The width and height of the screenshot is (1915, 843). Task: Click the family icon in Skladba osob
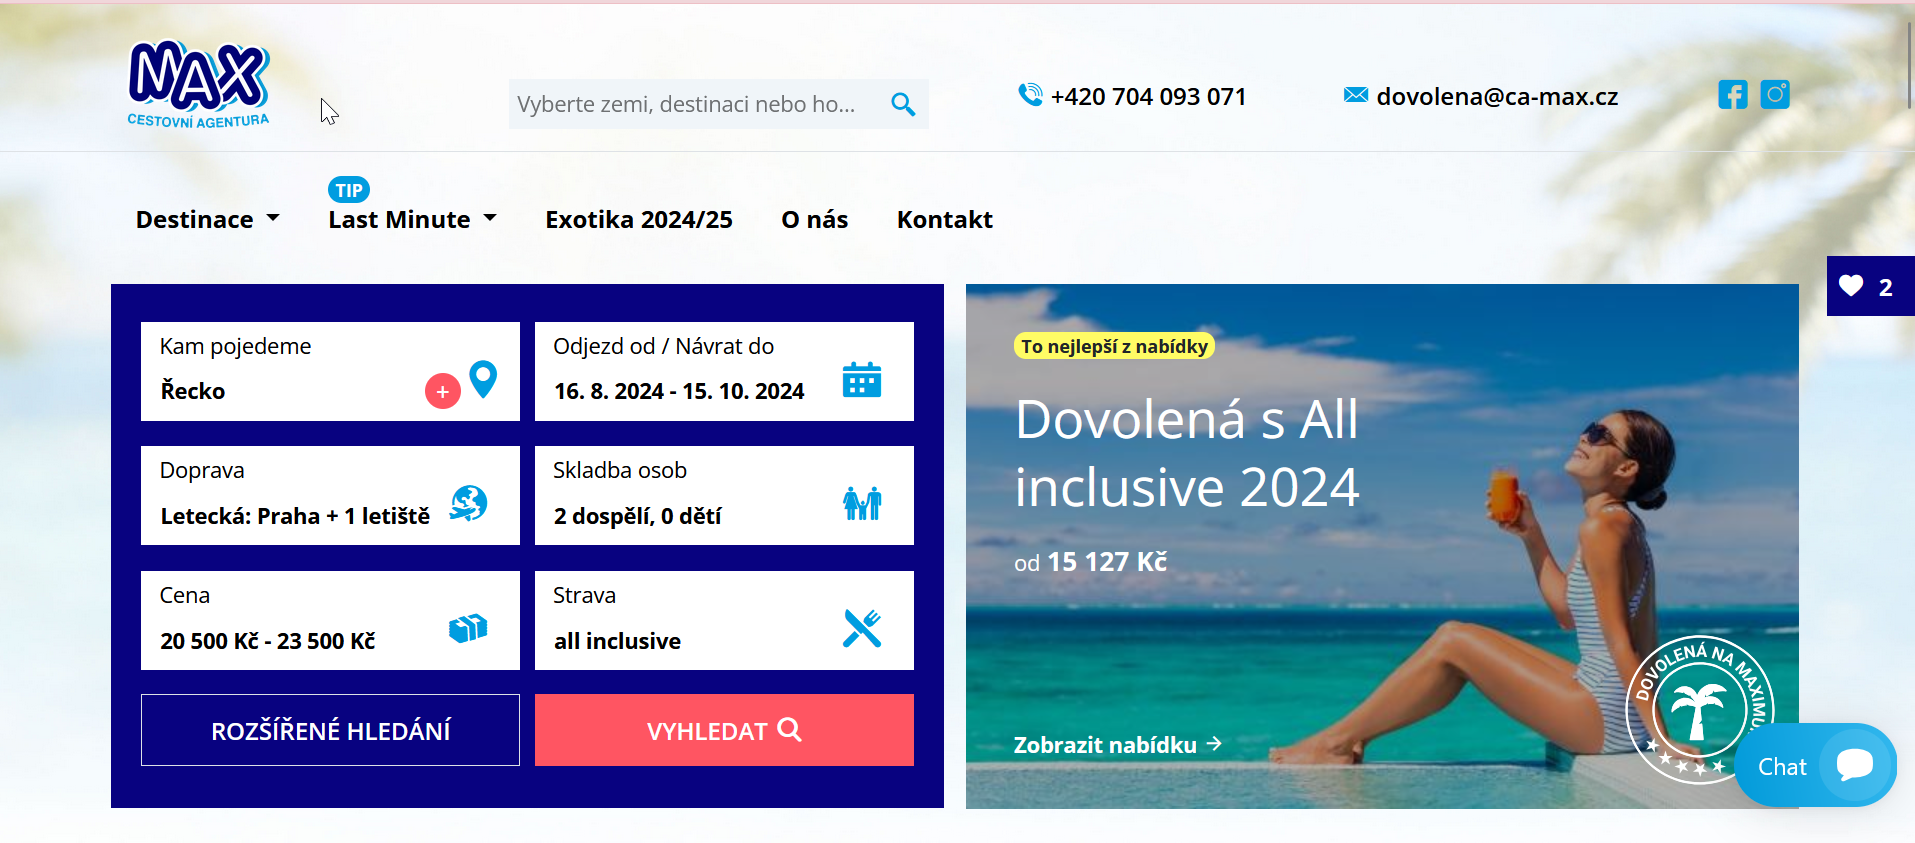tap(862, 503)
